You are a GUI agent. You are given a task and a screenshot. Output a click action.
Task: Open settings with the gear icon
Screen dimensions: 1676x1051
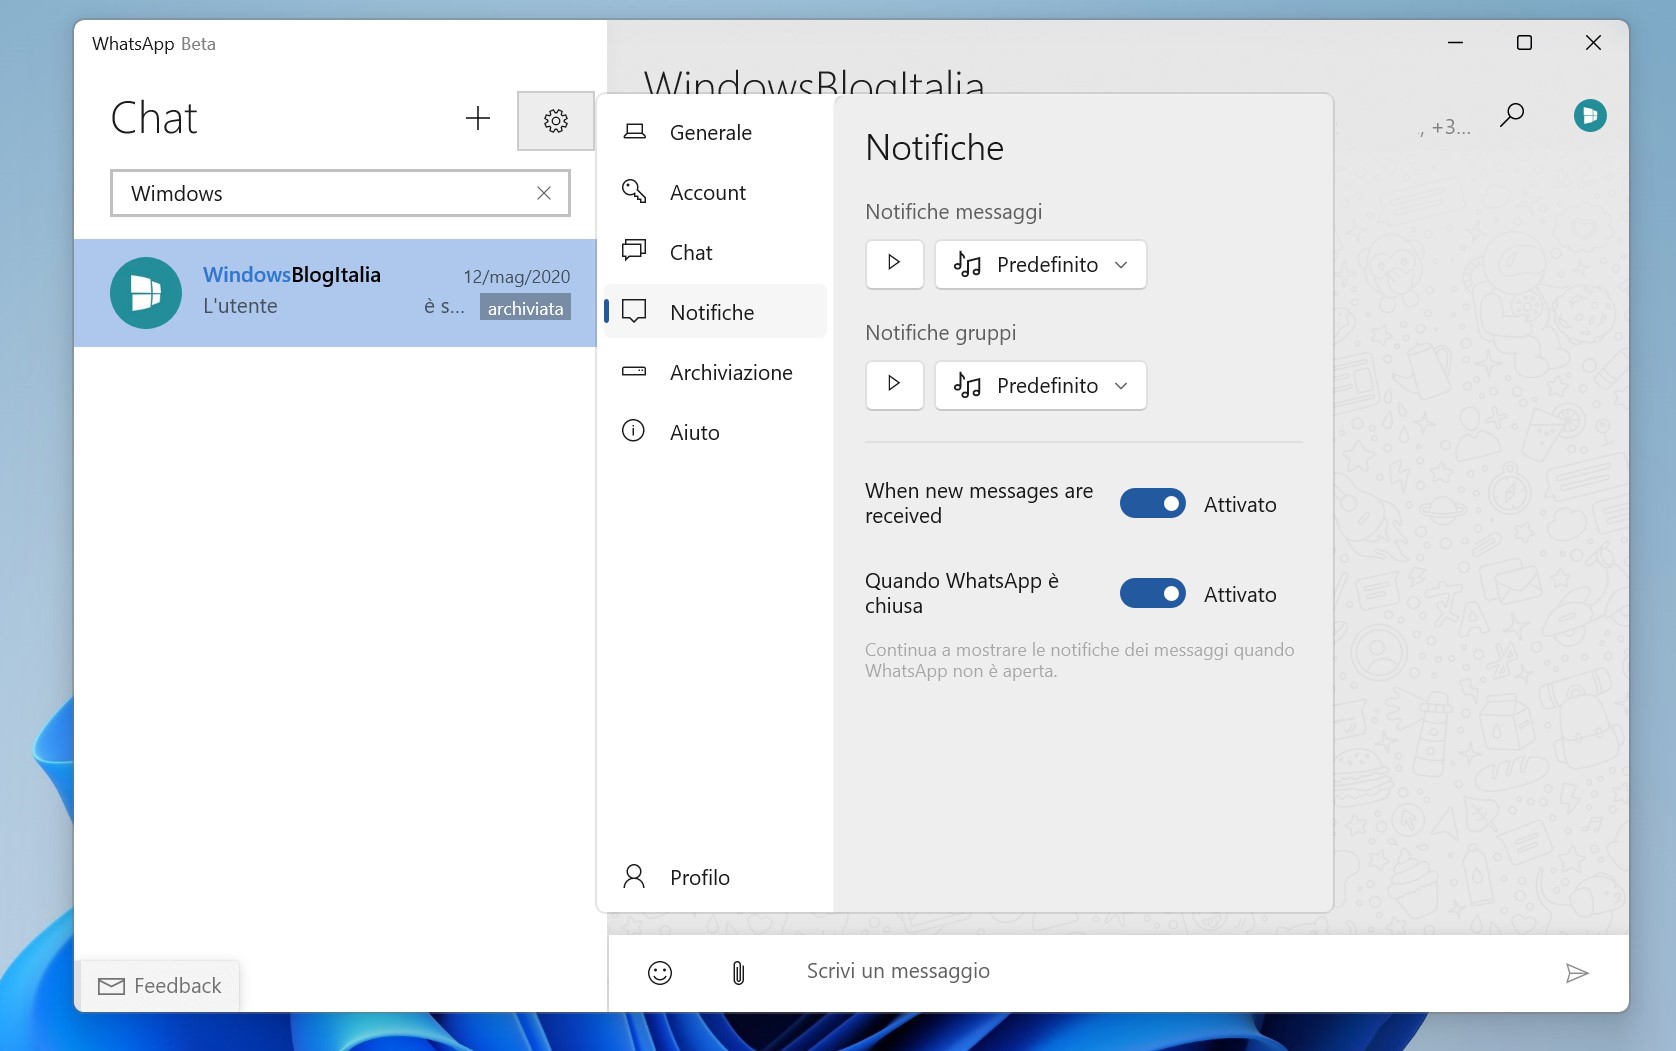point(556,121)
